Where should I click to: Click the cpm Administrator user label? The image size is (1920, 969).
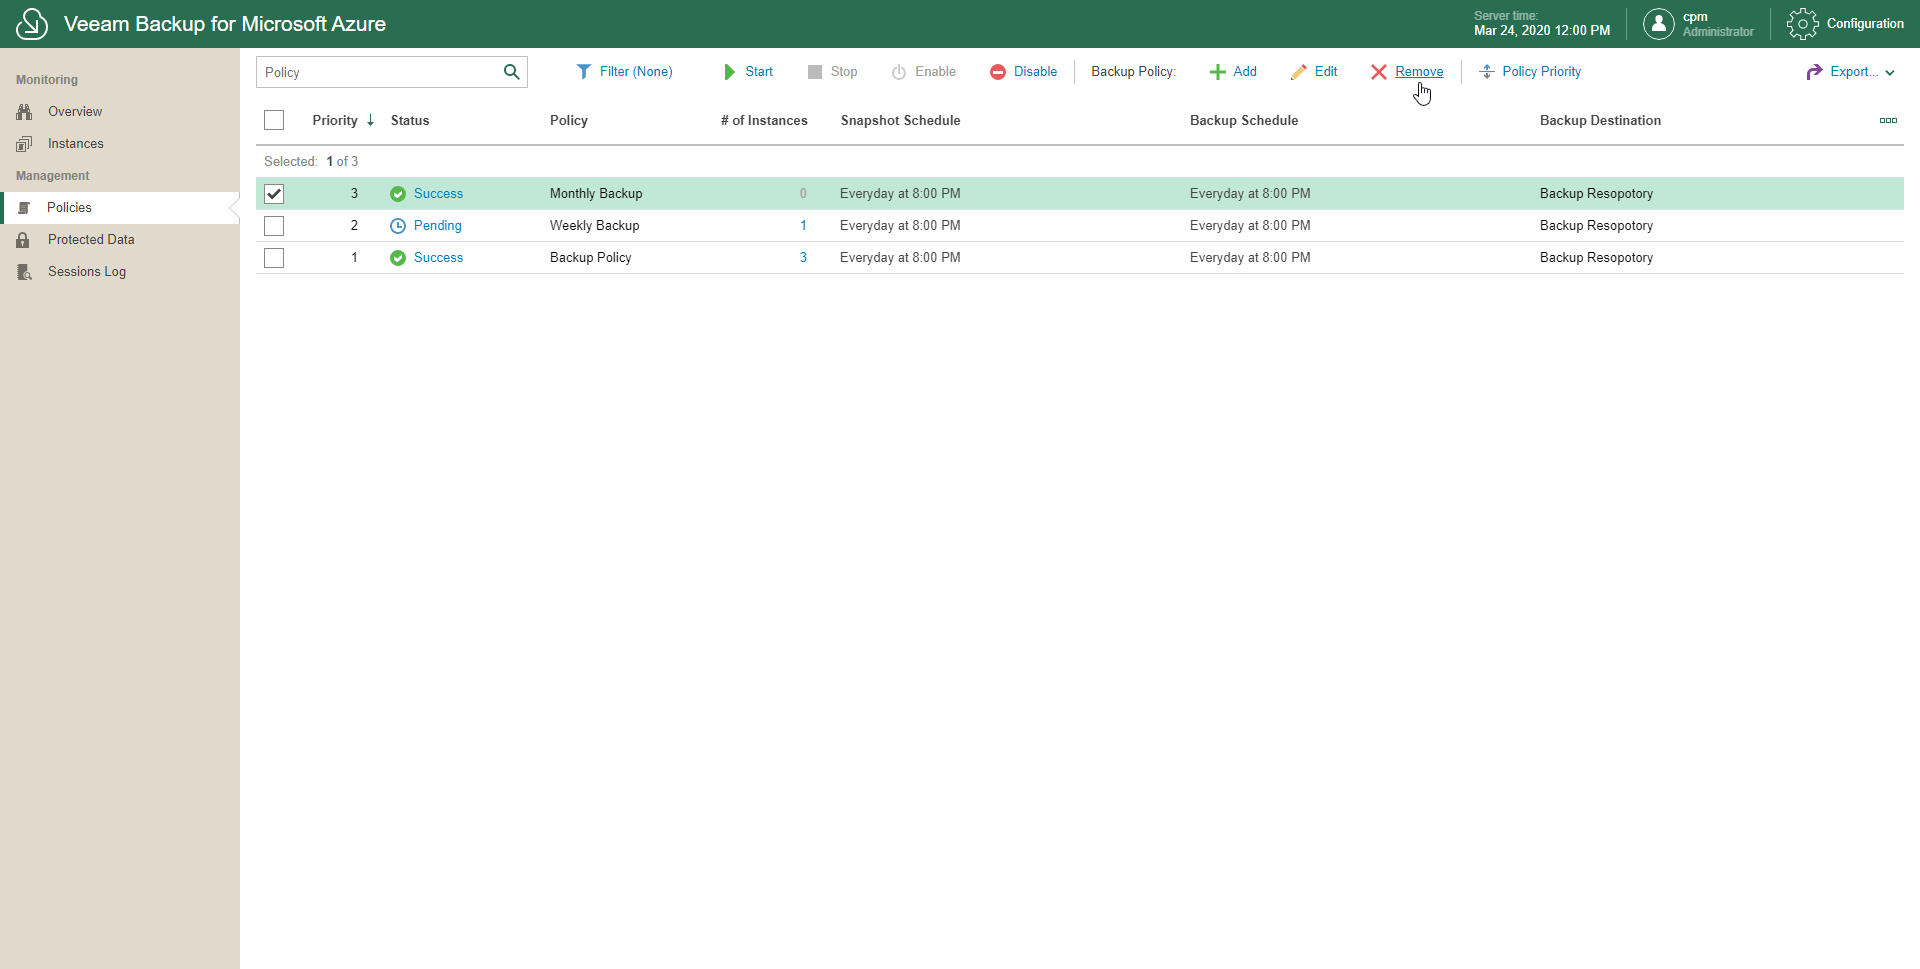click(1718, 24)
